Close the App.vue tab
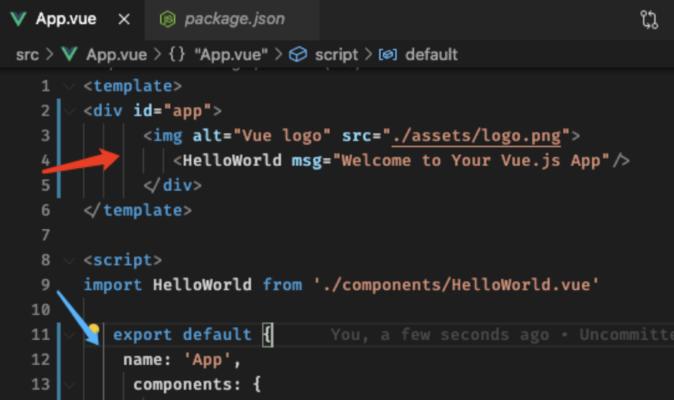 point(124,19)
